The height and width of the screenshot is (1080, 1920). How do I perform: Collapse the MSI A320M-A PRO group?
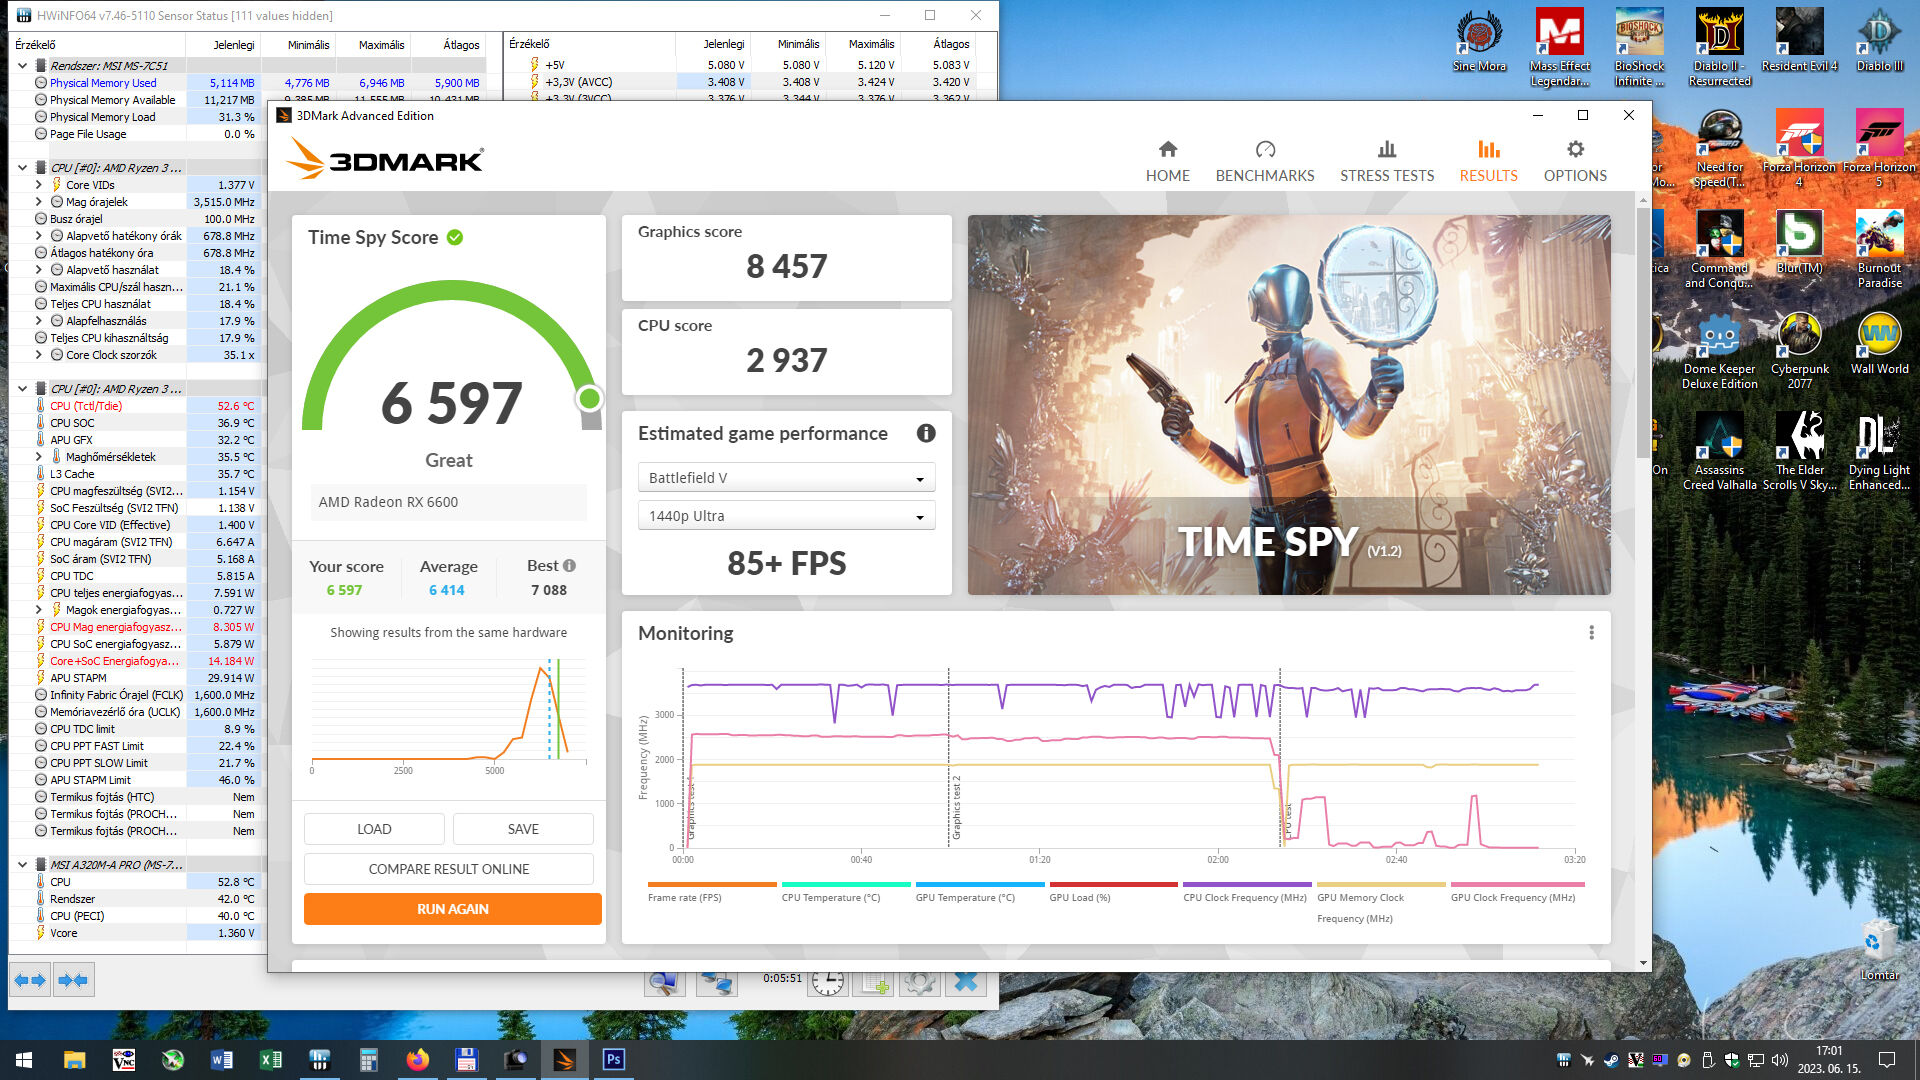click(x=23, y=865)
